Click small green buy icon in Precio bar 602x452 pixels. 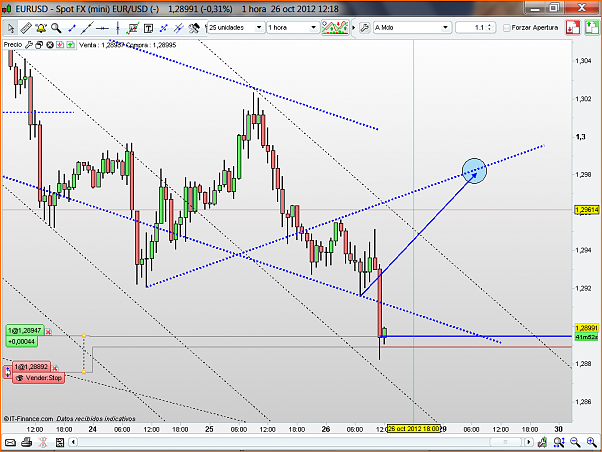coord(70,45)
